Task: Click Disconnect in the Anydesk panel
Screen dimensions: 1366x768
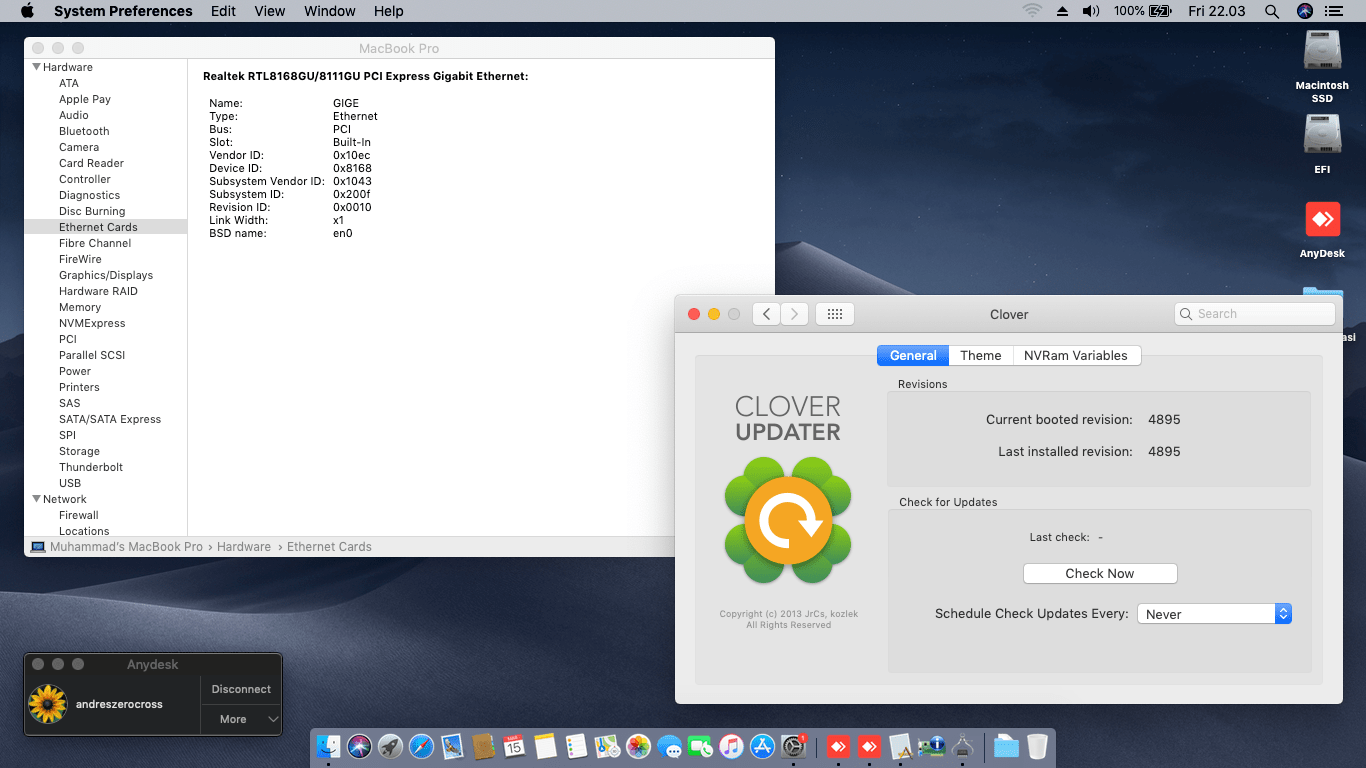Action: point(241,689)
